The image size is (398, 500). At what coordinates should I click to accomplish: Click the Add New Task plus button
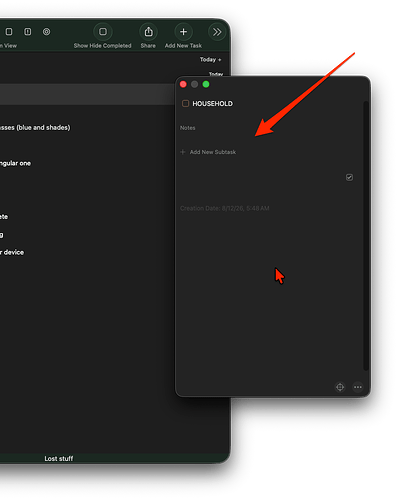point(183,32)
